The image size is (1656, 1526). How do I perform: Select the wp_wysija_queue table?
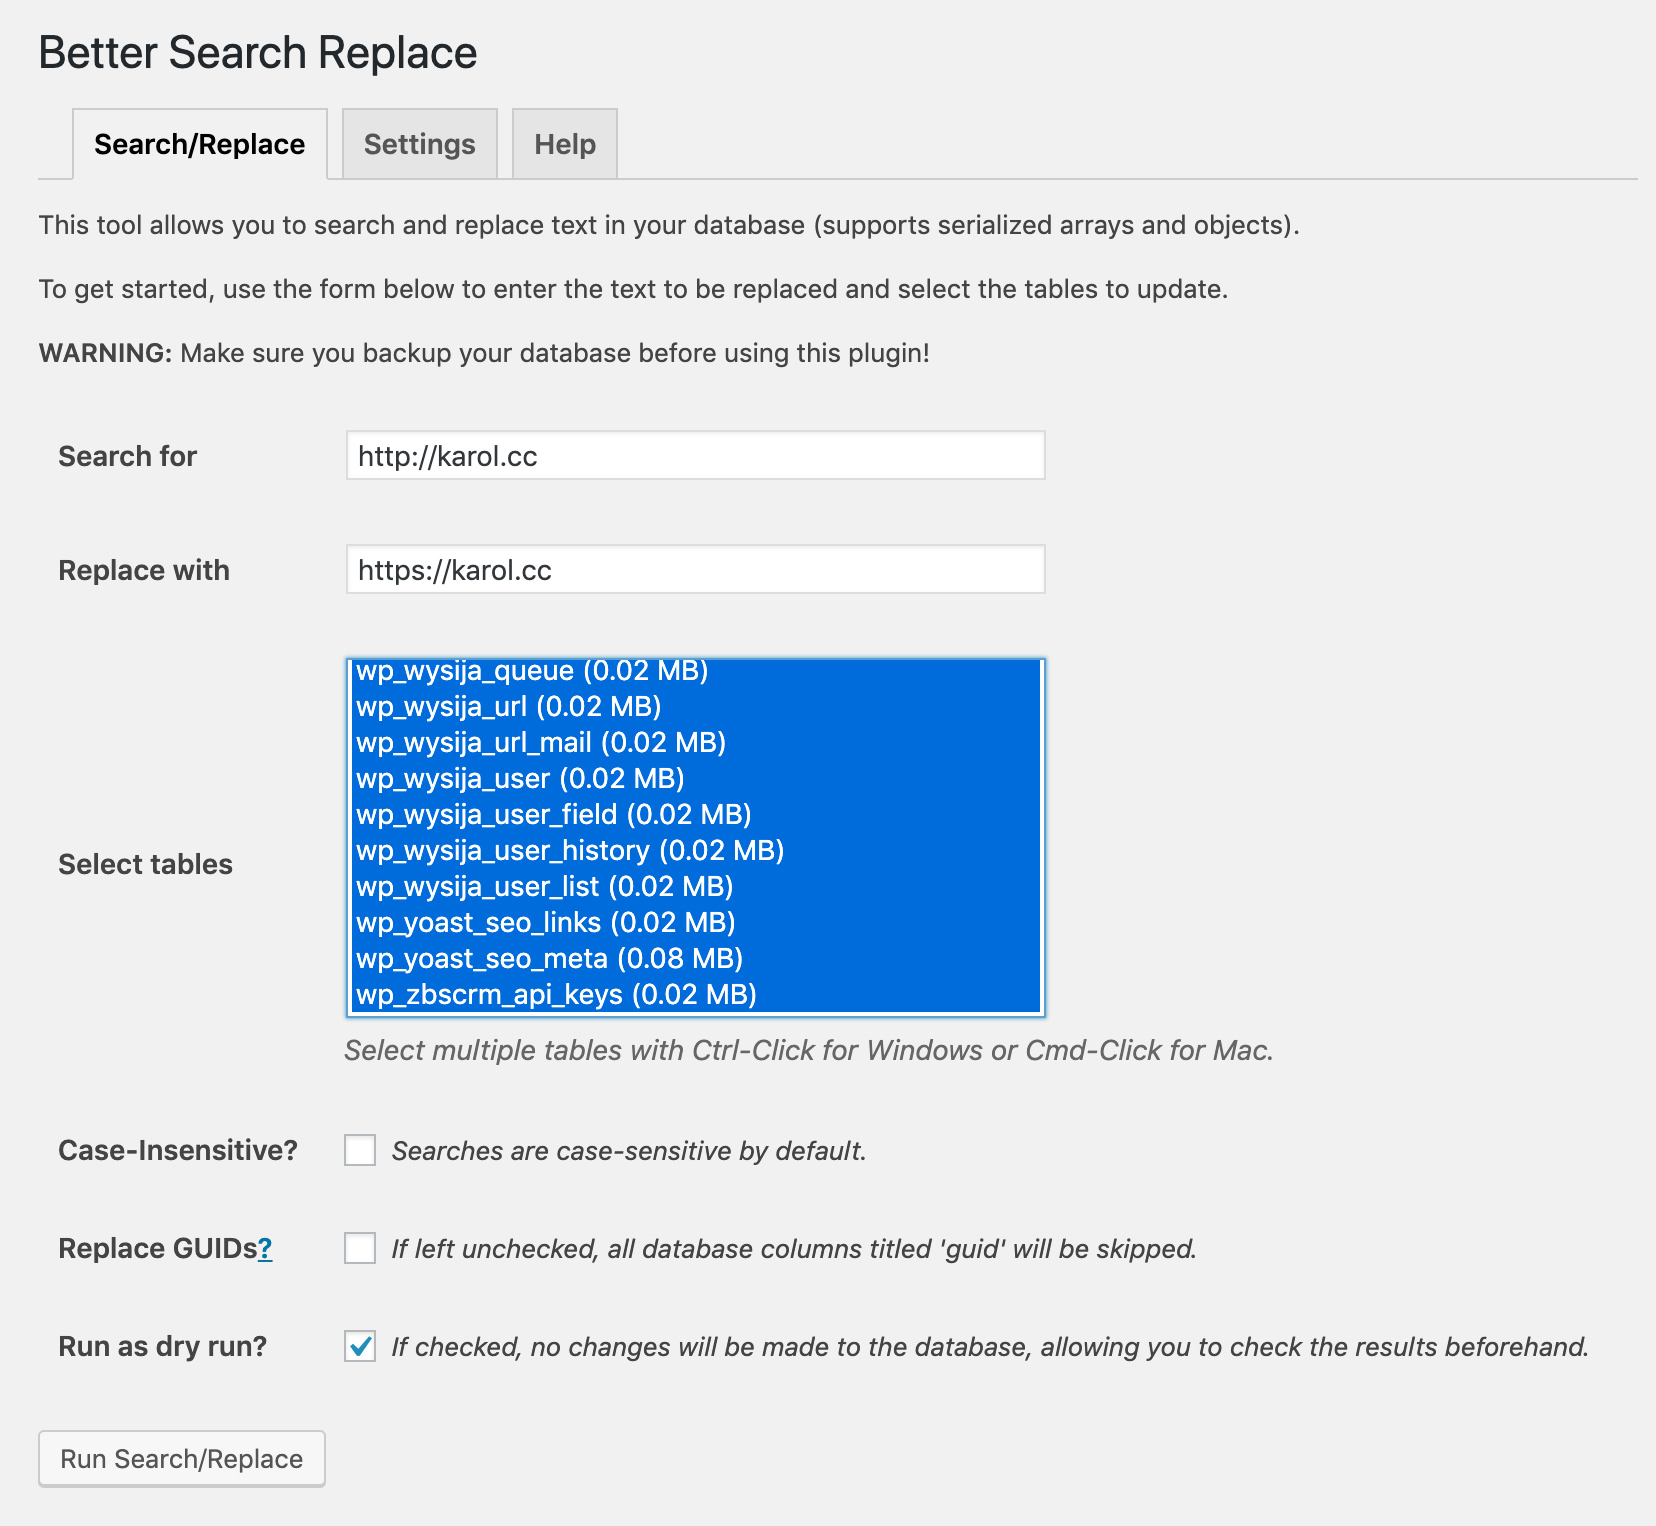tap(533, 671)
